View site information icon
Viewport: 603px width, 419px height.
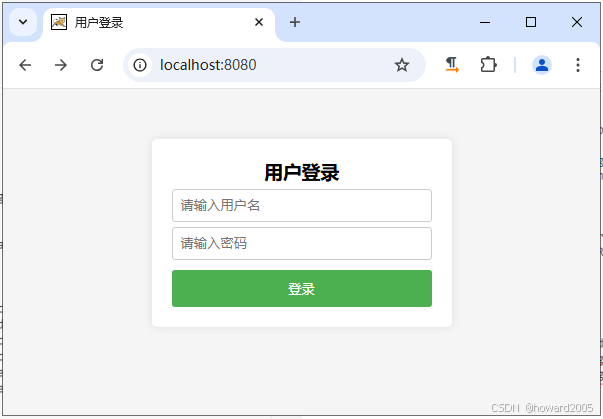click(140, 65)
